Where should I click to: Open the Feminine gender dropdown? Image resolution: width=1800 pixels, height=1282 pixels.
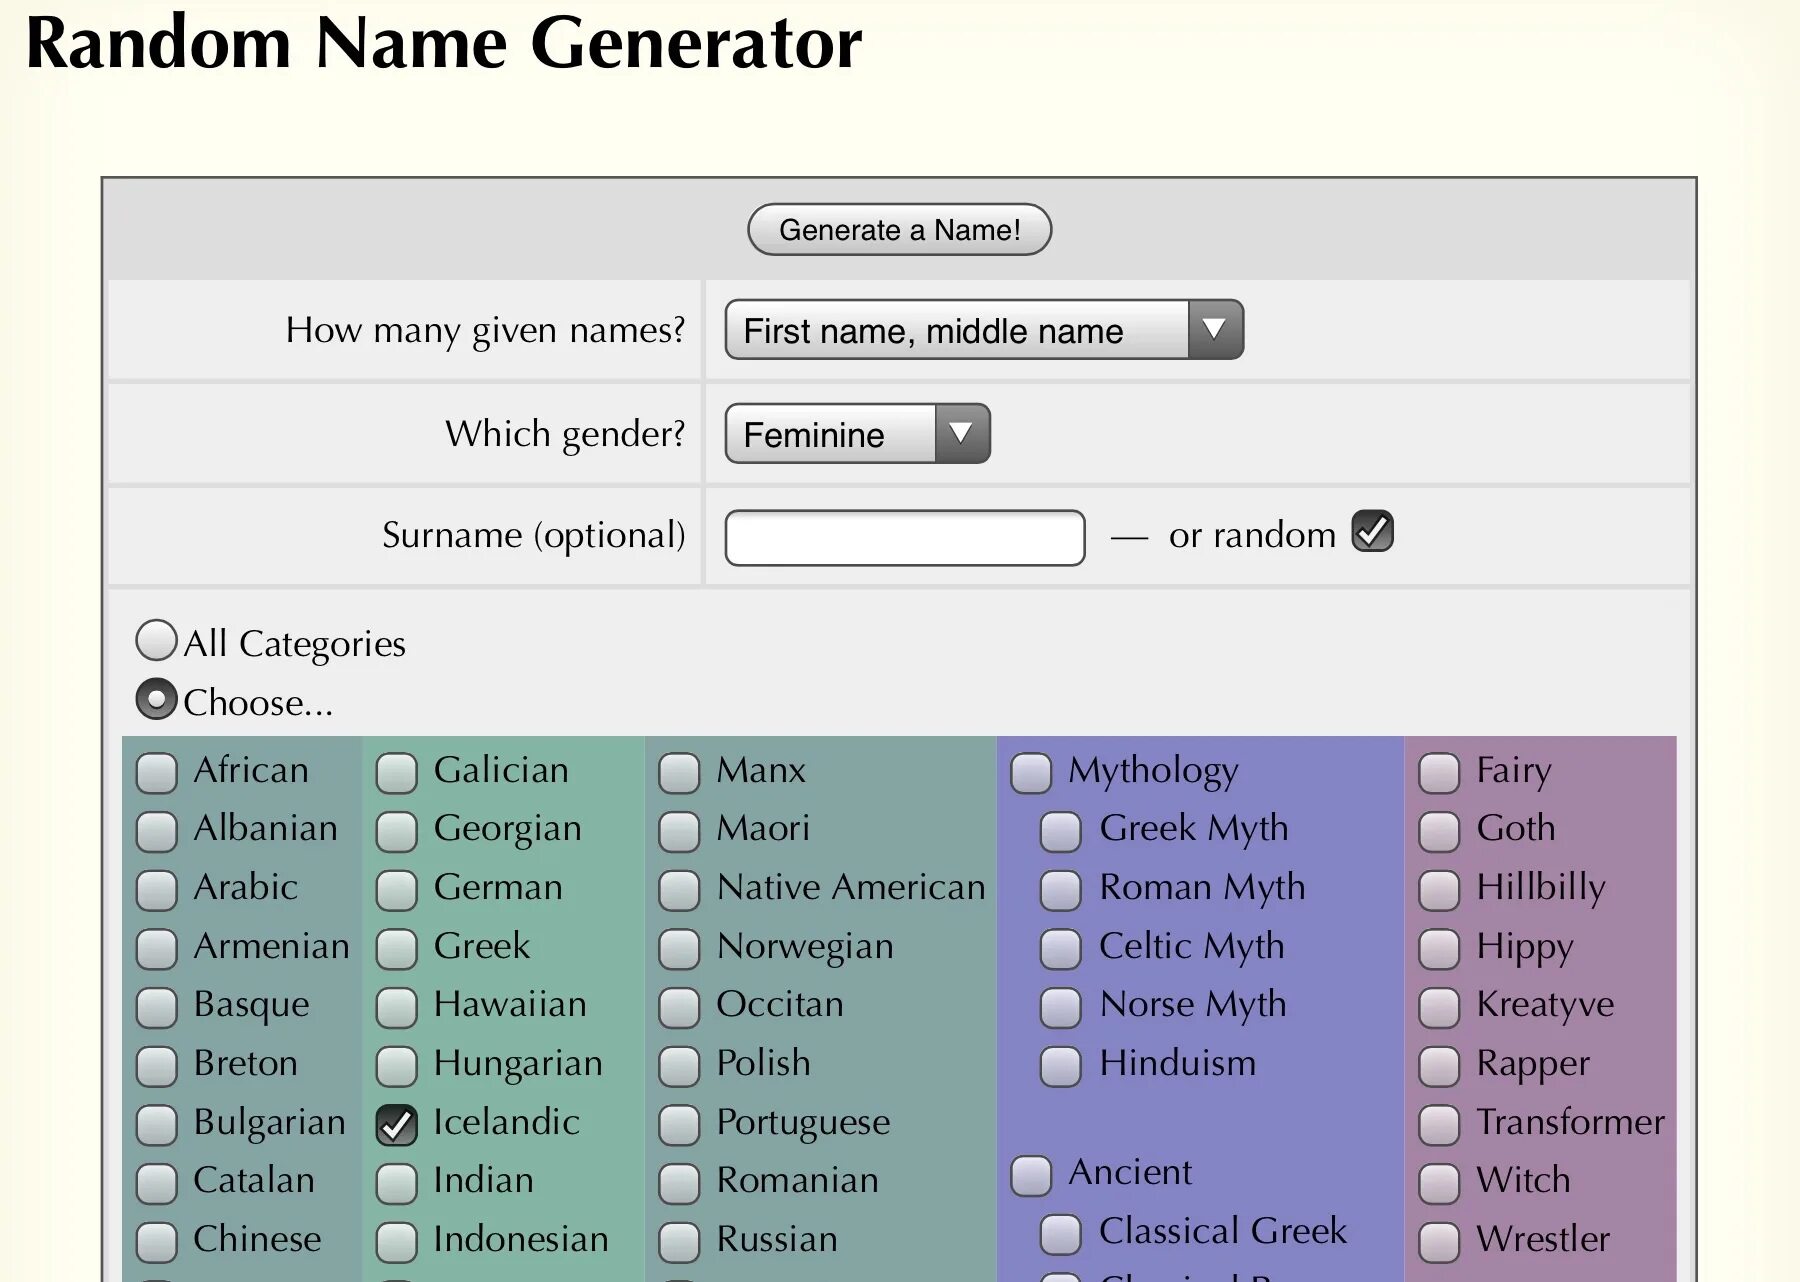[x=857, y=434]
